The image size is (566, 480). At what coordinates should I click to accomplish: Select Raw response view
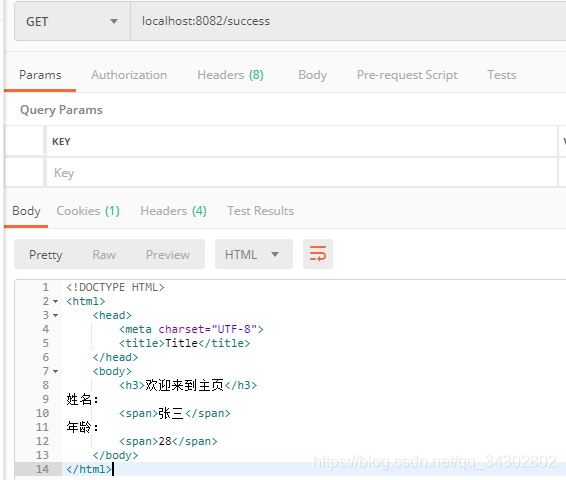point(104,255)
